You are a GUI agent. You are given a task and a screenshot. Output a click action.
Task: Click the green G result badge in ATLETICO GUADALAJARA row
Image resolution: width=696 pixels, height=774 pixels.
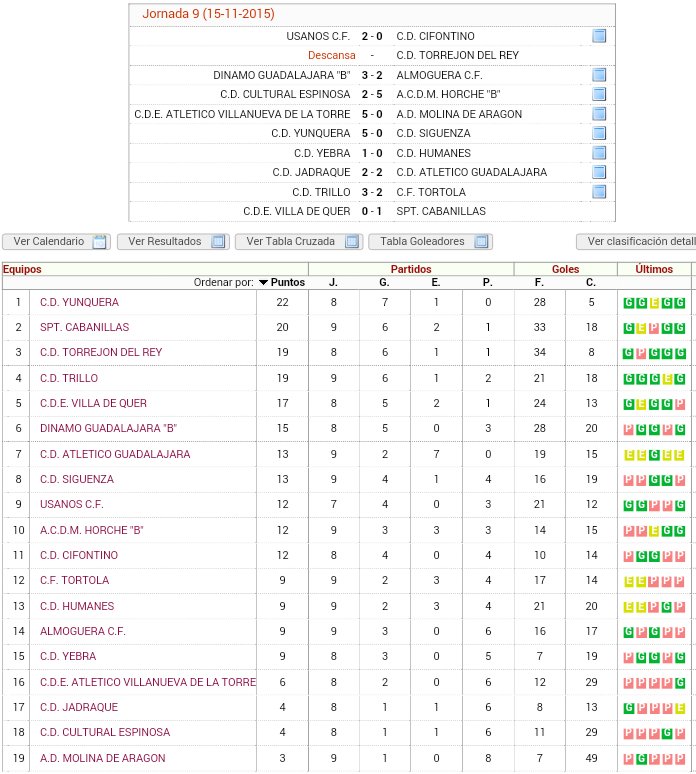pos(654,455)
